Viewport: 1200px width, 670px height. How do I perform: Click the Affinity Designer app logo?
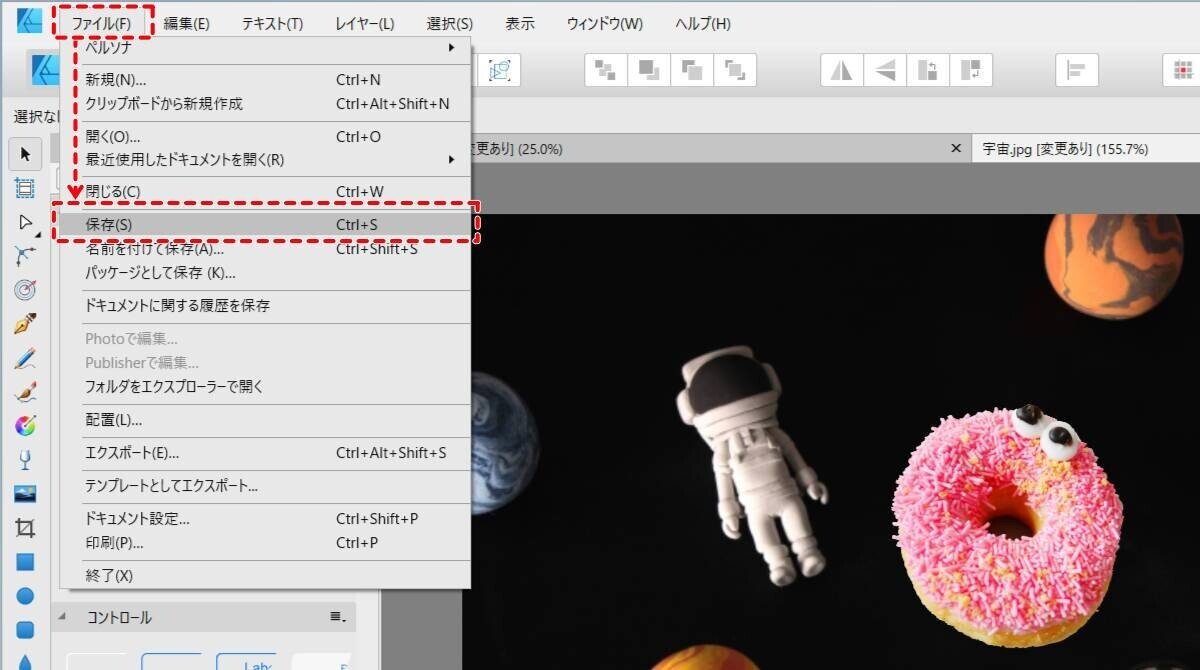29,19
